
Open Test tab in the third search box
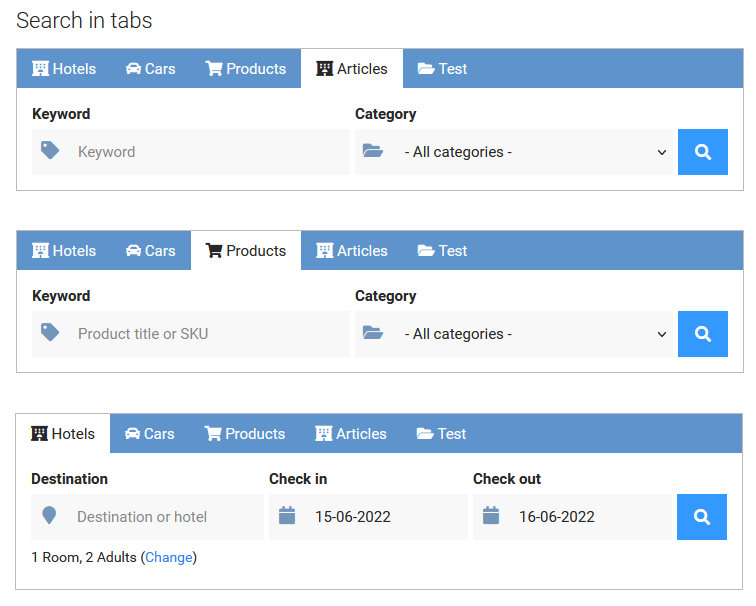[441, 433]
